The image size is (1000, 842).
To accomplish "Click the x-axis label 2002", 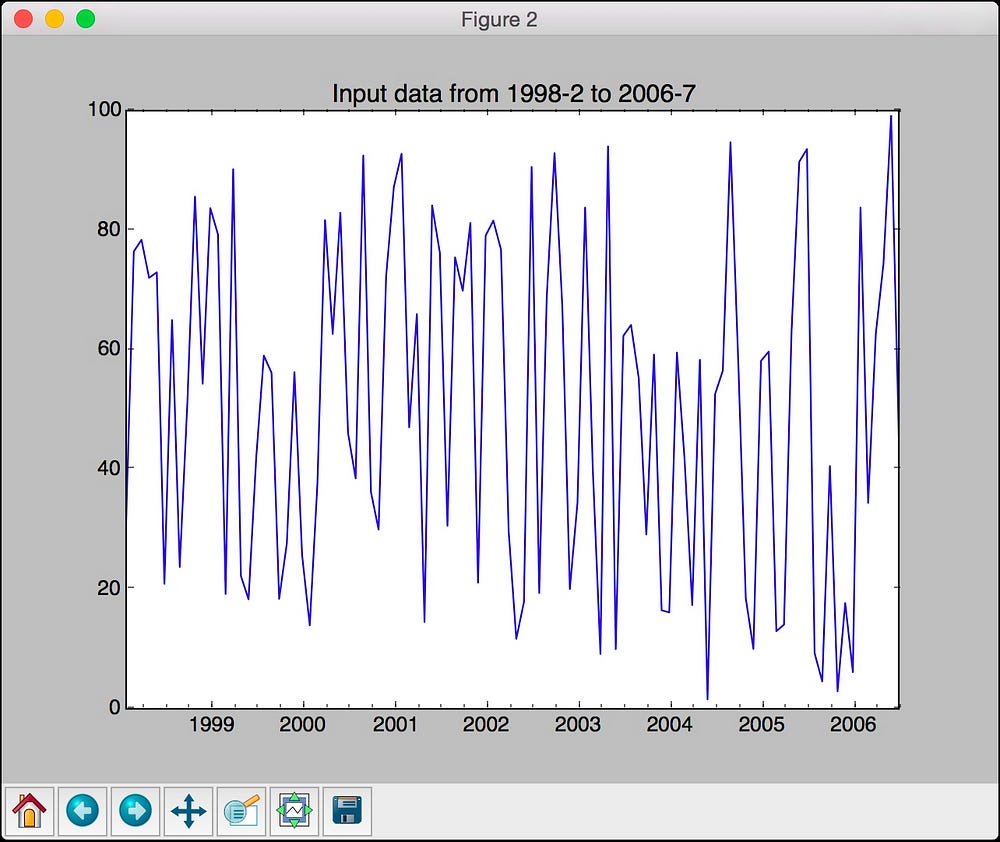I will tap(487, 725).
